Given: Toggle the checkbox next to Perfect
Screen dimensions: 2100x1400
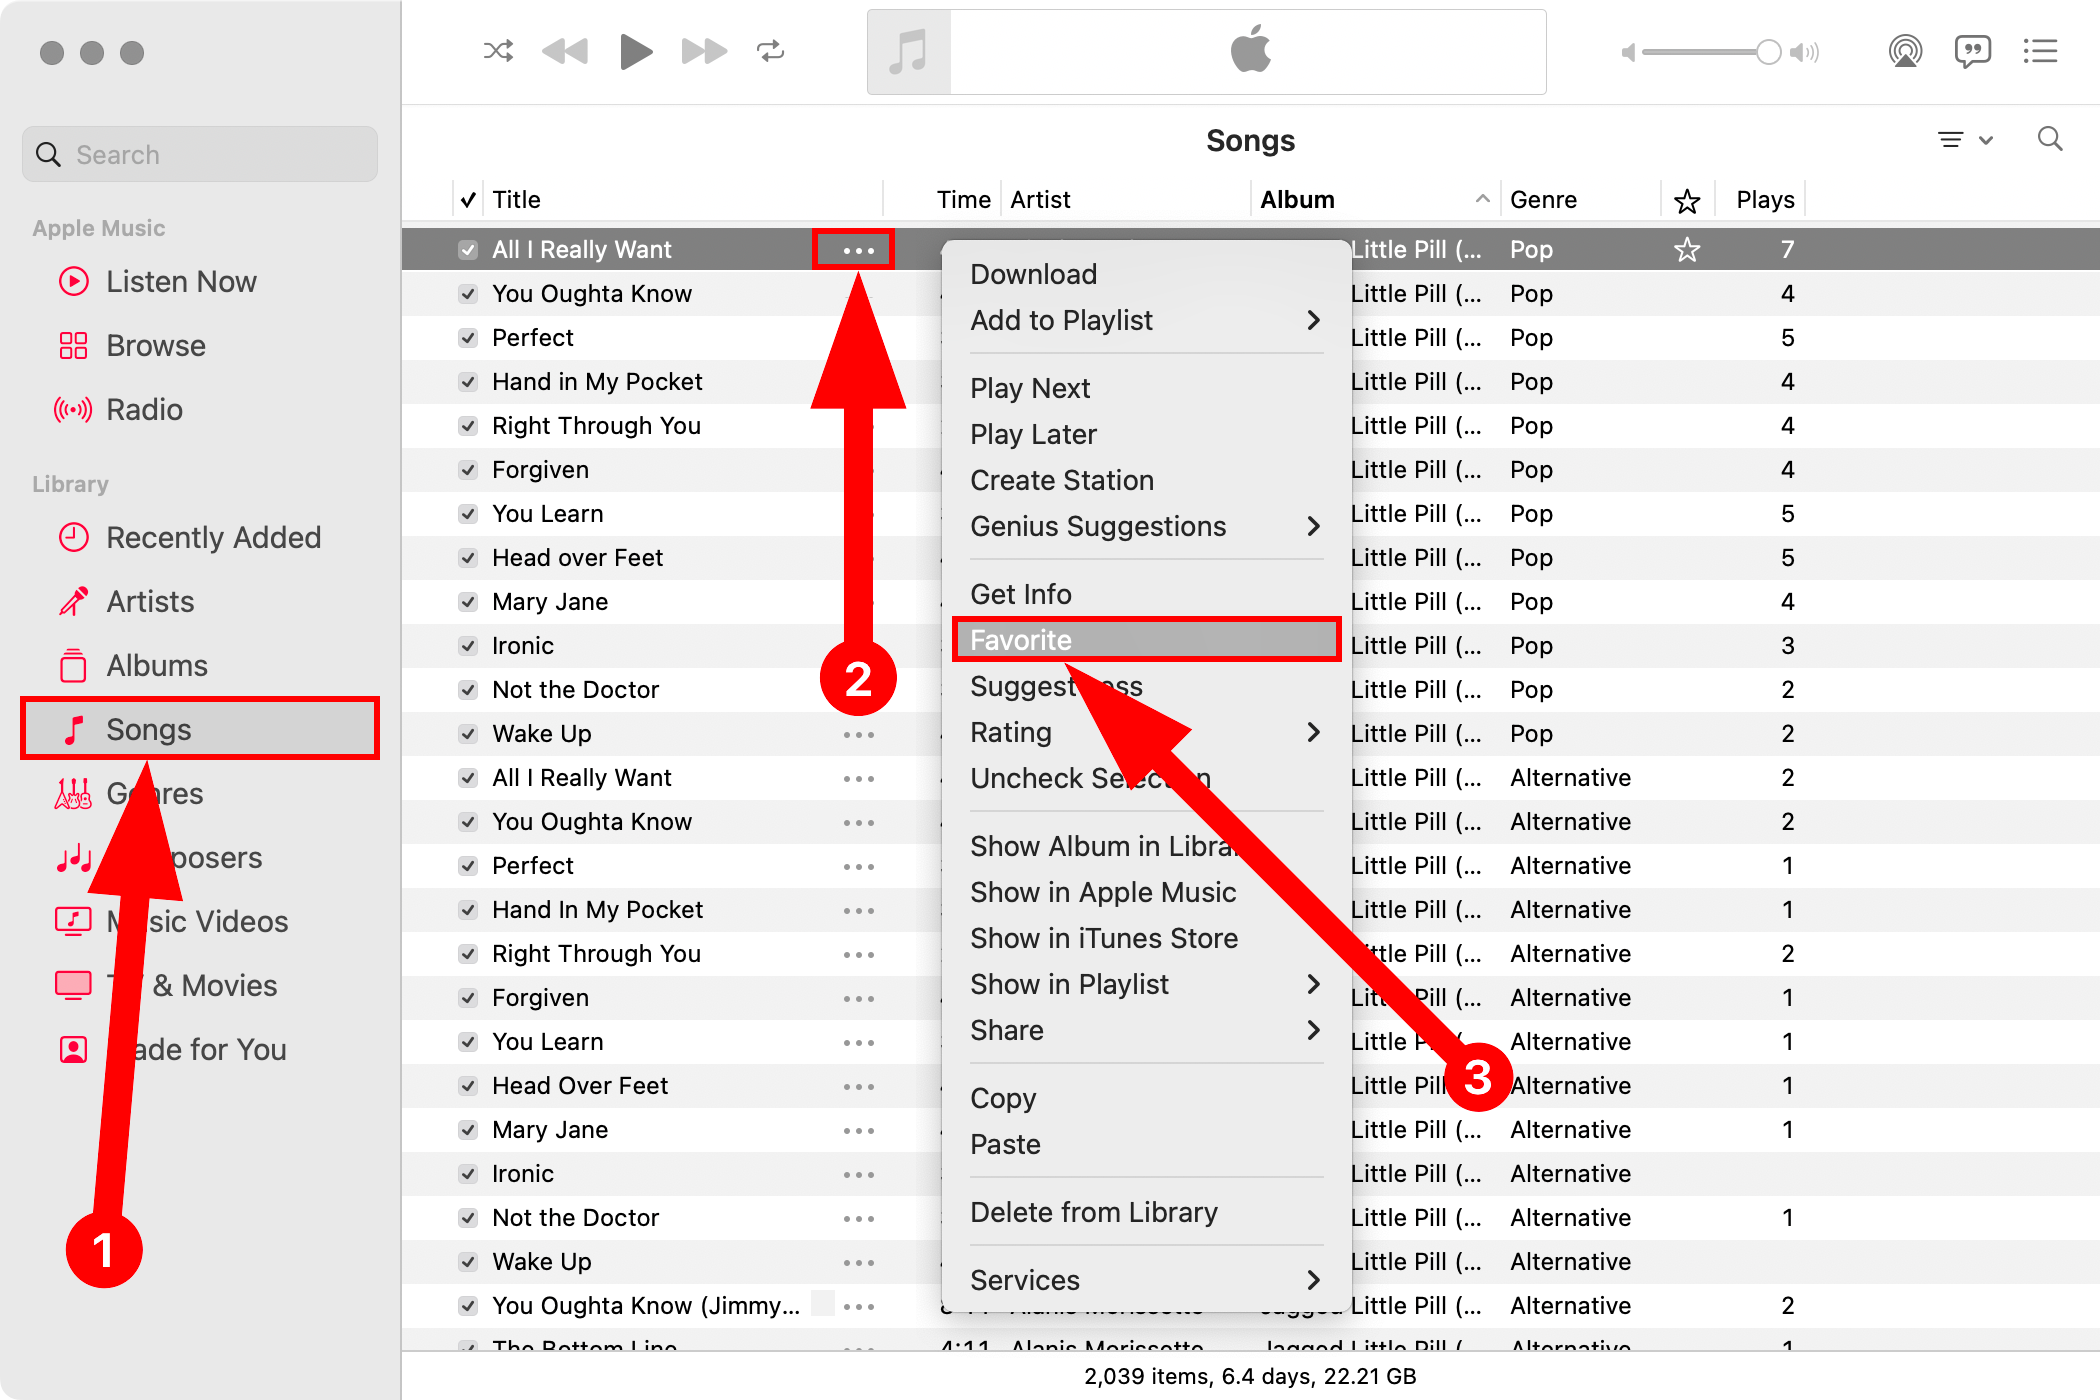Looking at the screenshot, I should point(468,337).
